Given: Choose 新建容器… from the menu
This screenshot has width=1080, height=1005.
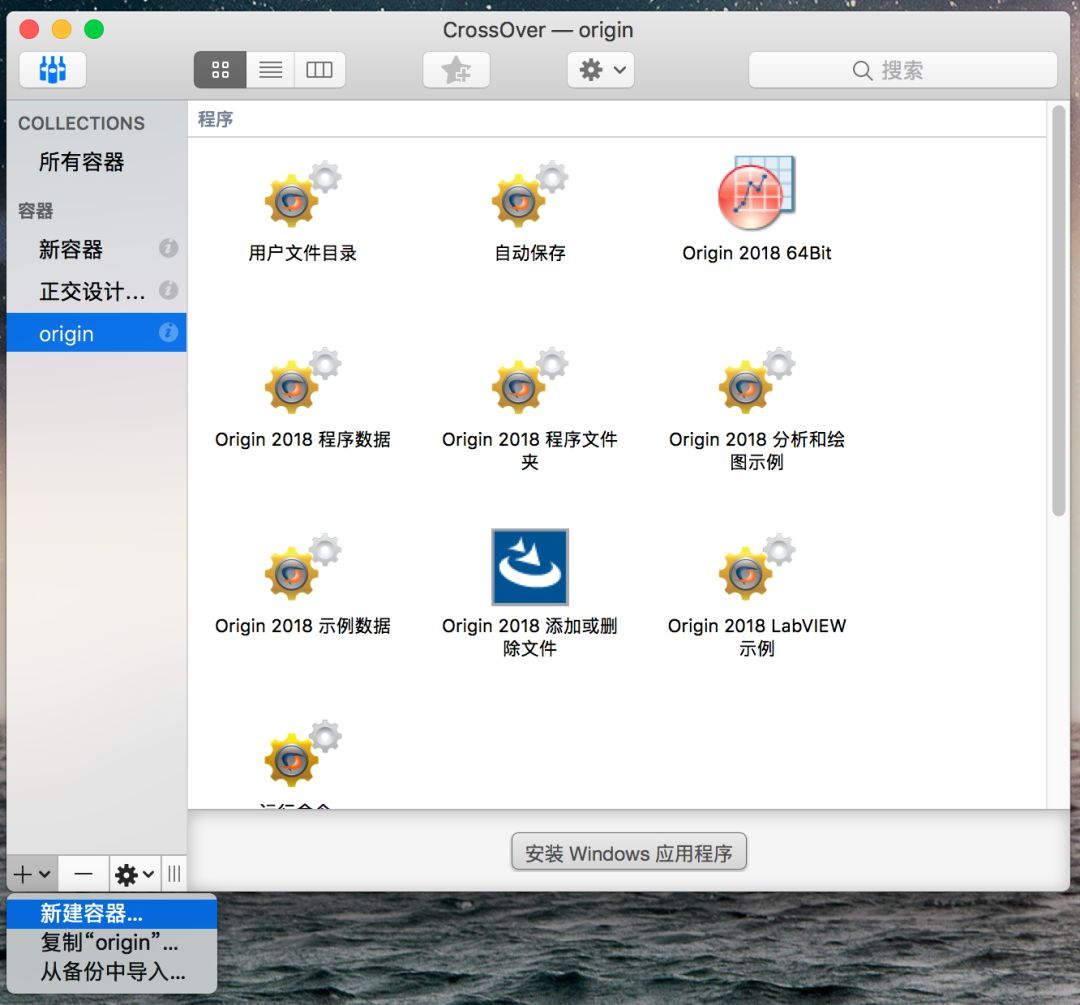Looking at the screenshot, I should pos(112,913).
